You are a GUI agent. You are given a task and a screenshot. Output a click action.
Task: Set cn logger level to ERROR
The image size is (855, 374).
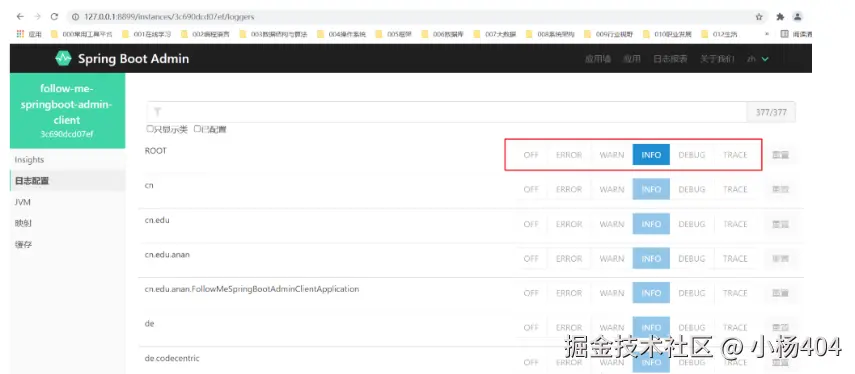coord(569,189)
